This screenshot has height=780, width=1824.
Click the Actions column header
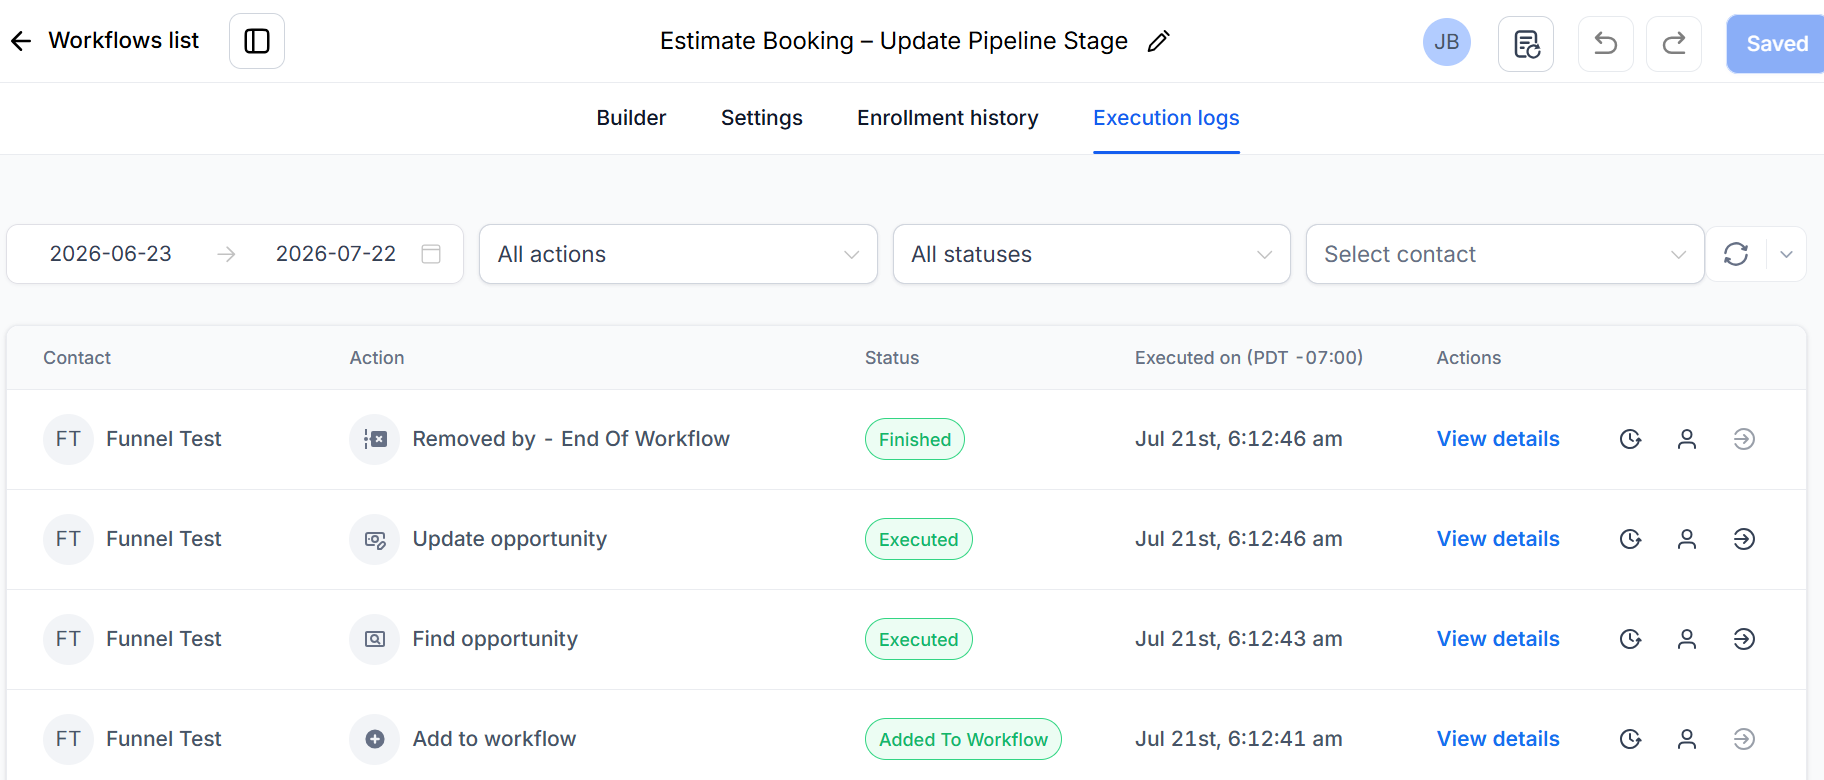click(1469, 358)
